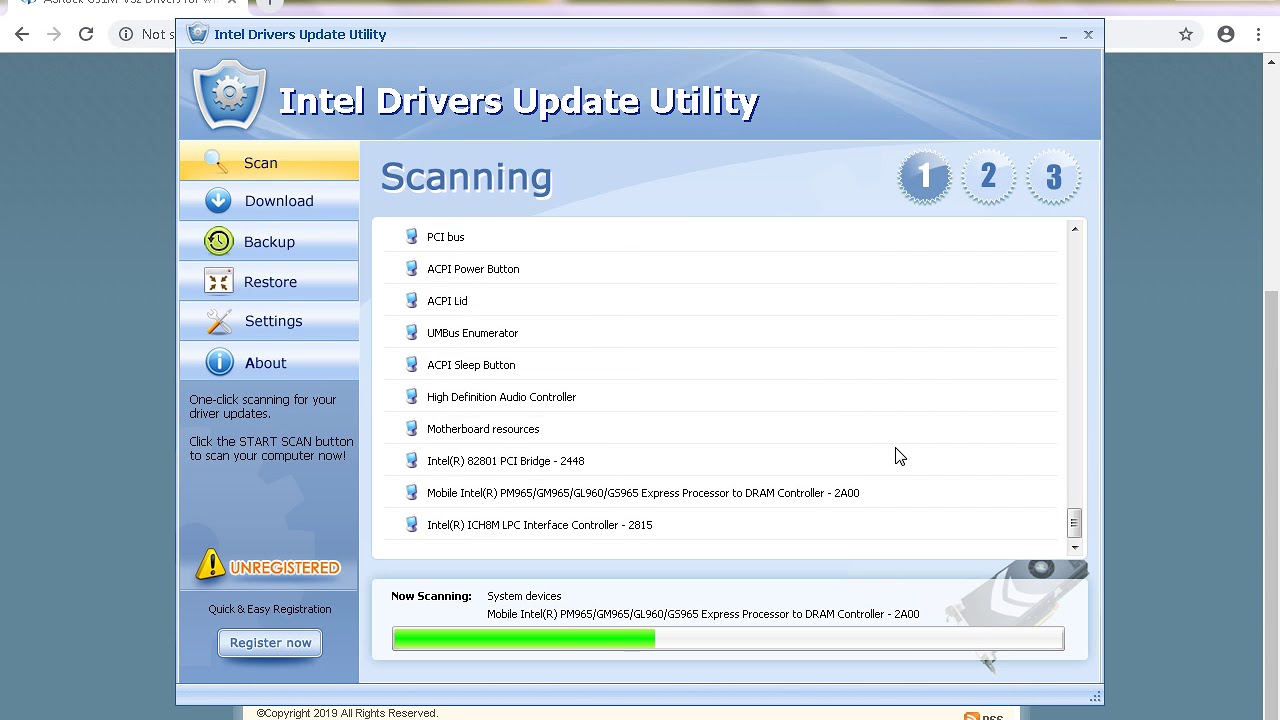The width and height of the screenshot is (1280, 720).
Task: Click the yellow warning triangle icon
Action: click(x=211, y=564)
